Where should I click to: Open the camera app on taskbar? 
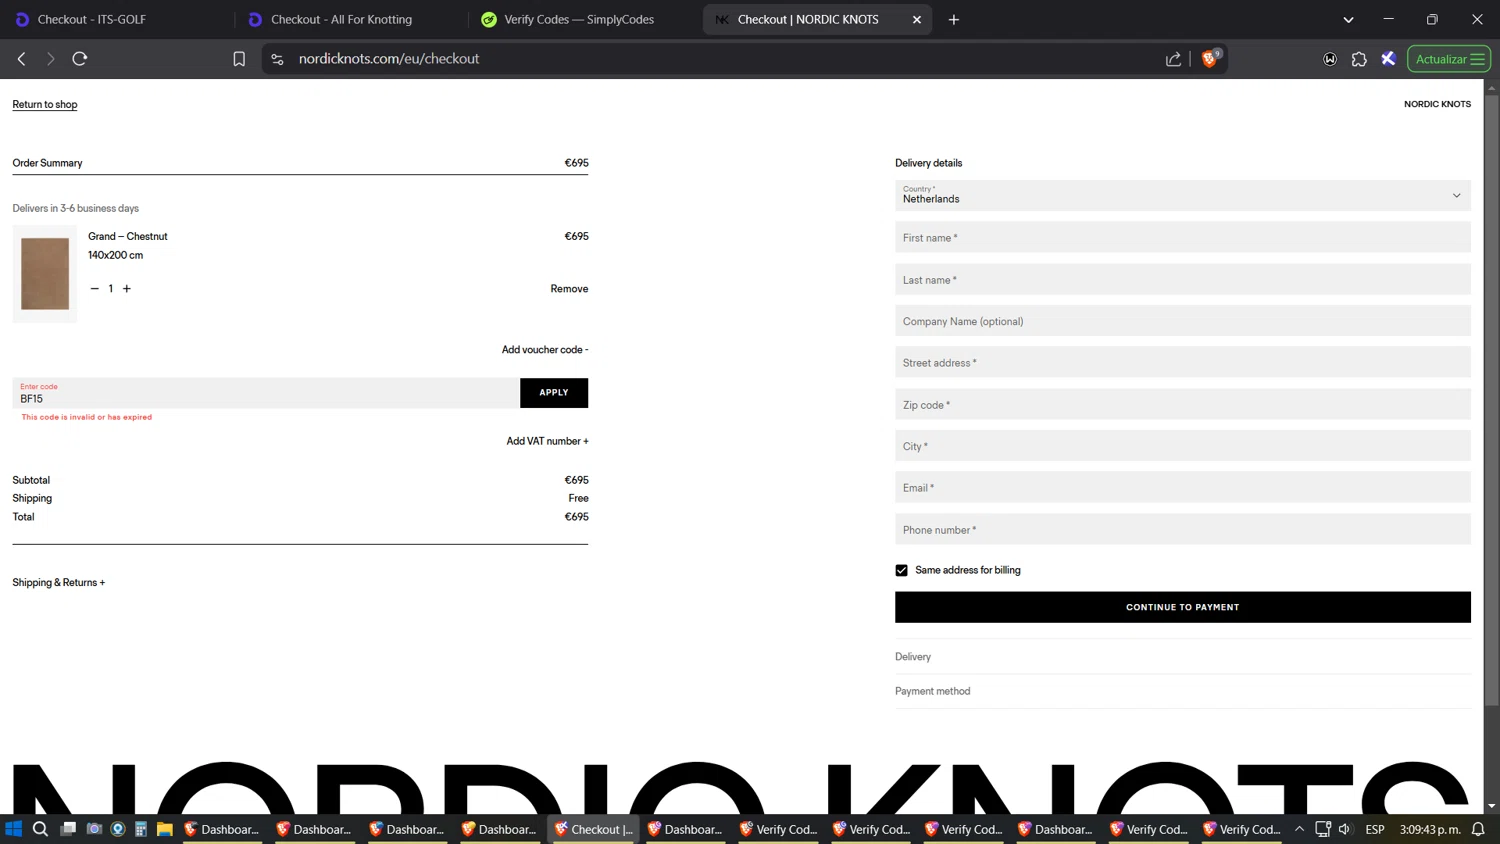[94, 829]
